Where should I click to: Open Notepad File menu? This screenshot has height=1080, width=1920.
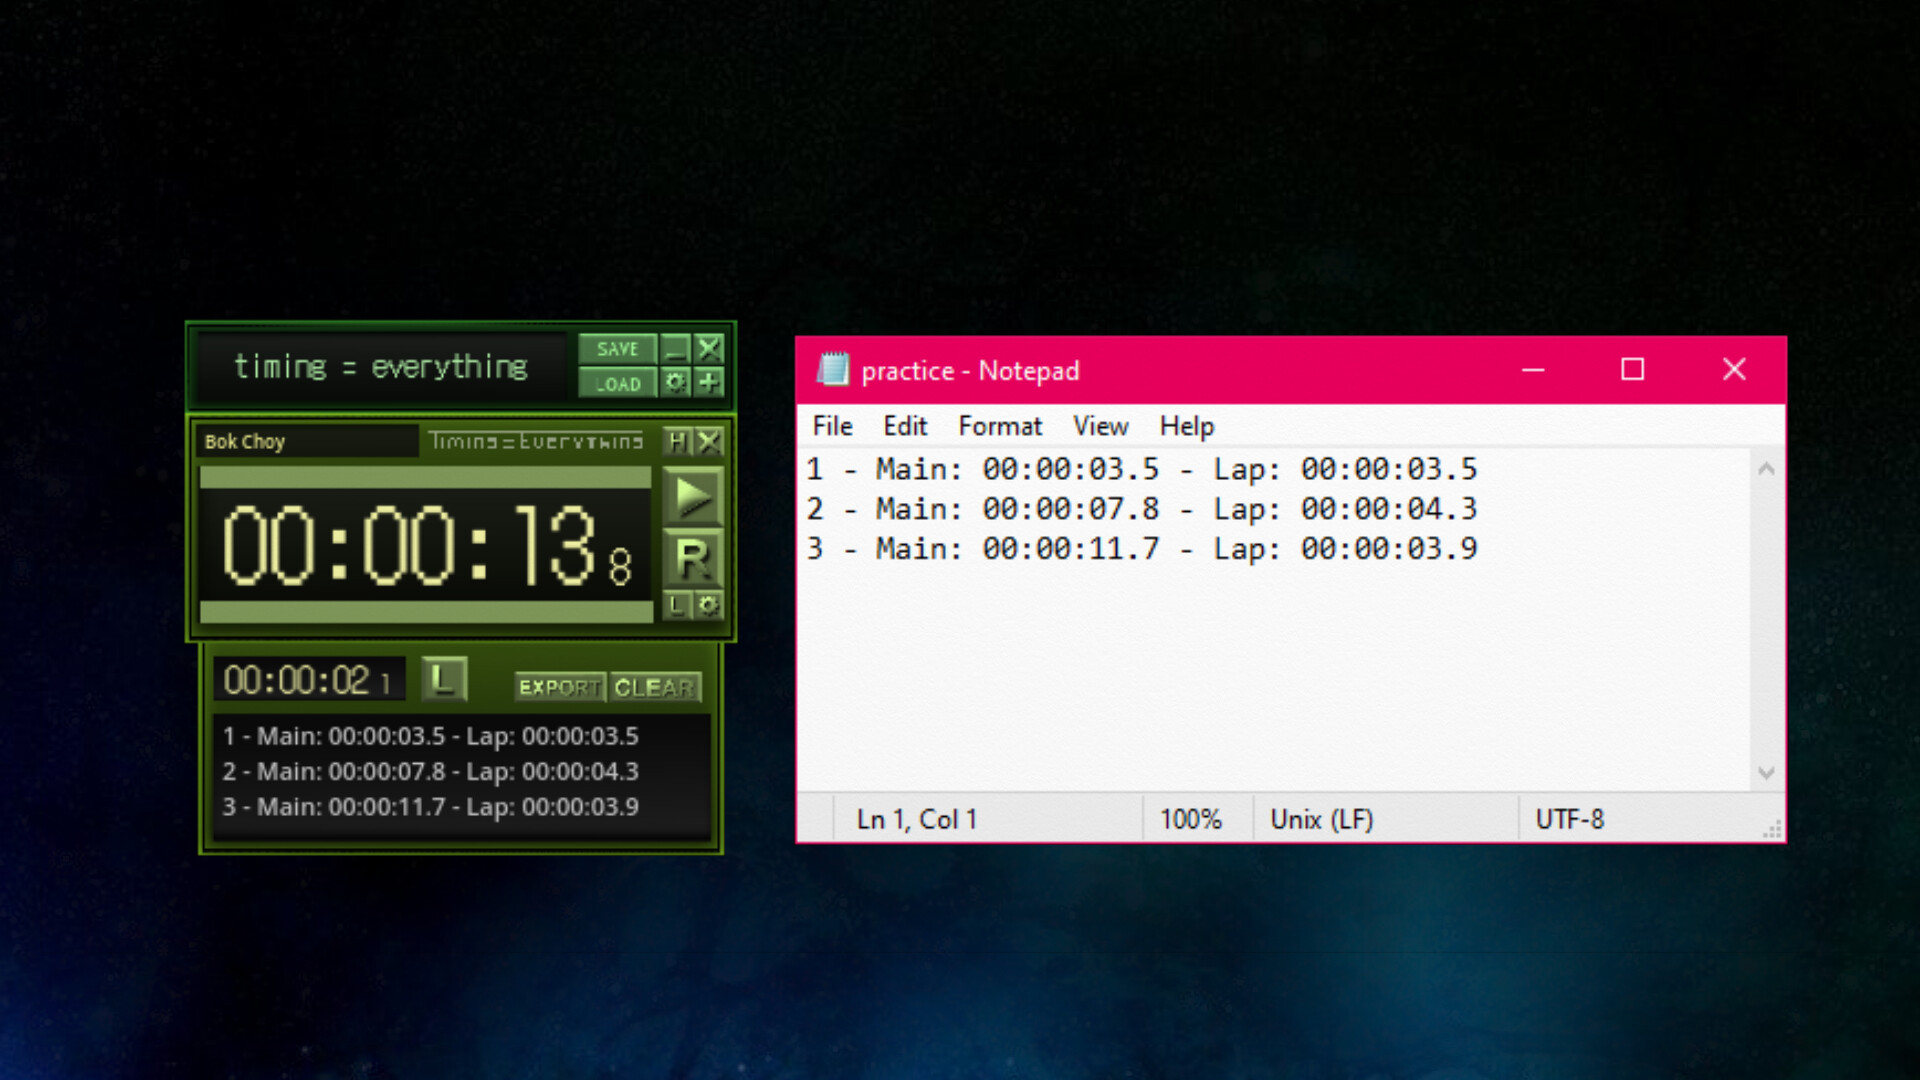click(x=832, y=426)
